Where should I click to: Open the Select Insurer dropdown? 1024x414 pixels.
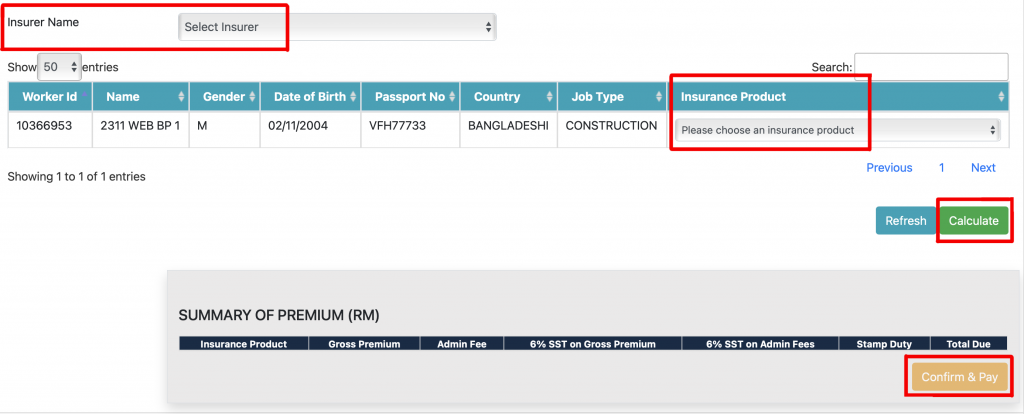pos(337,27)
